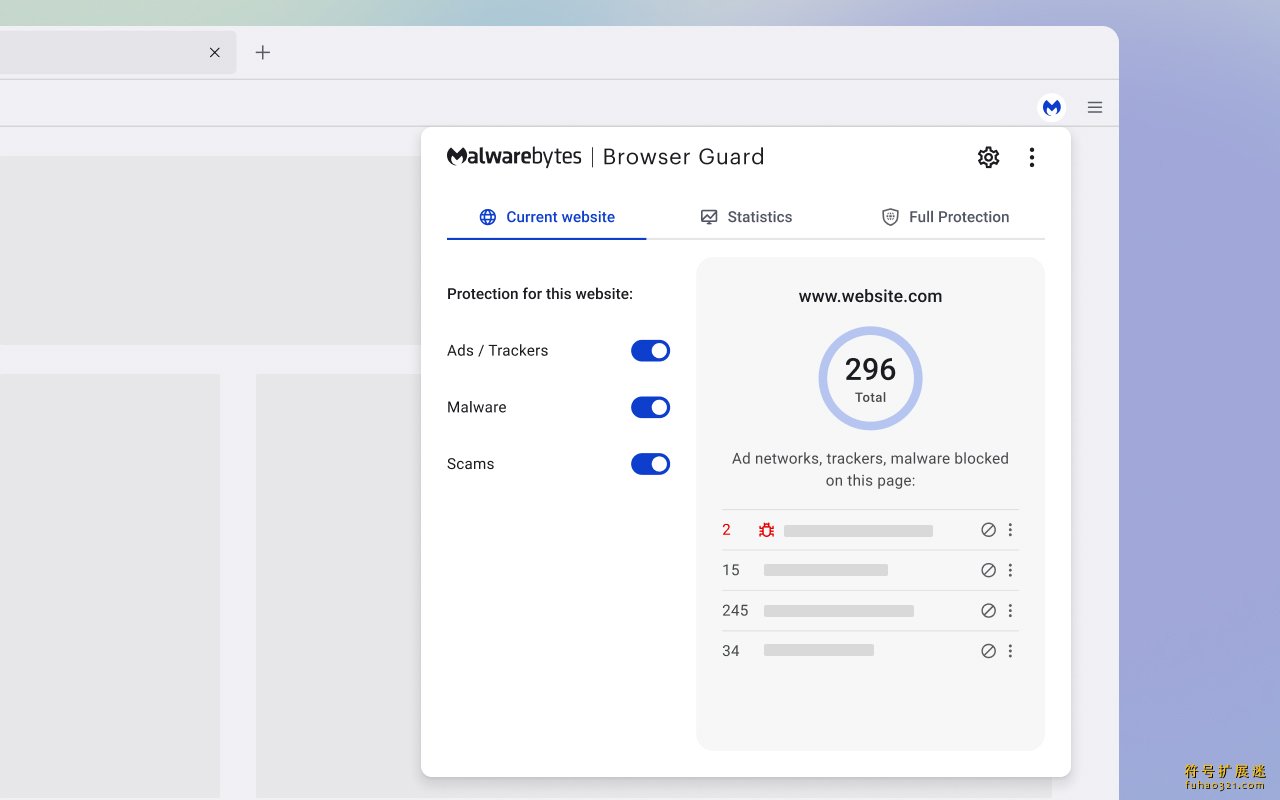
Task: Click the count 34
Action: click(731, 651)
